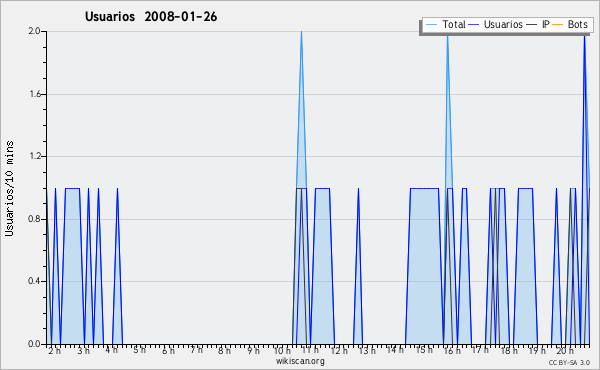The image size is (600, 370).
Task: Click the '12 h' x-axis label
Action: click(x=339, y=351)
